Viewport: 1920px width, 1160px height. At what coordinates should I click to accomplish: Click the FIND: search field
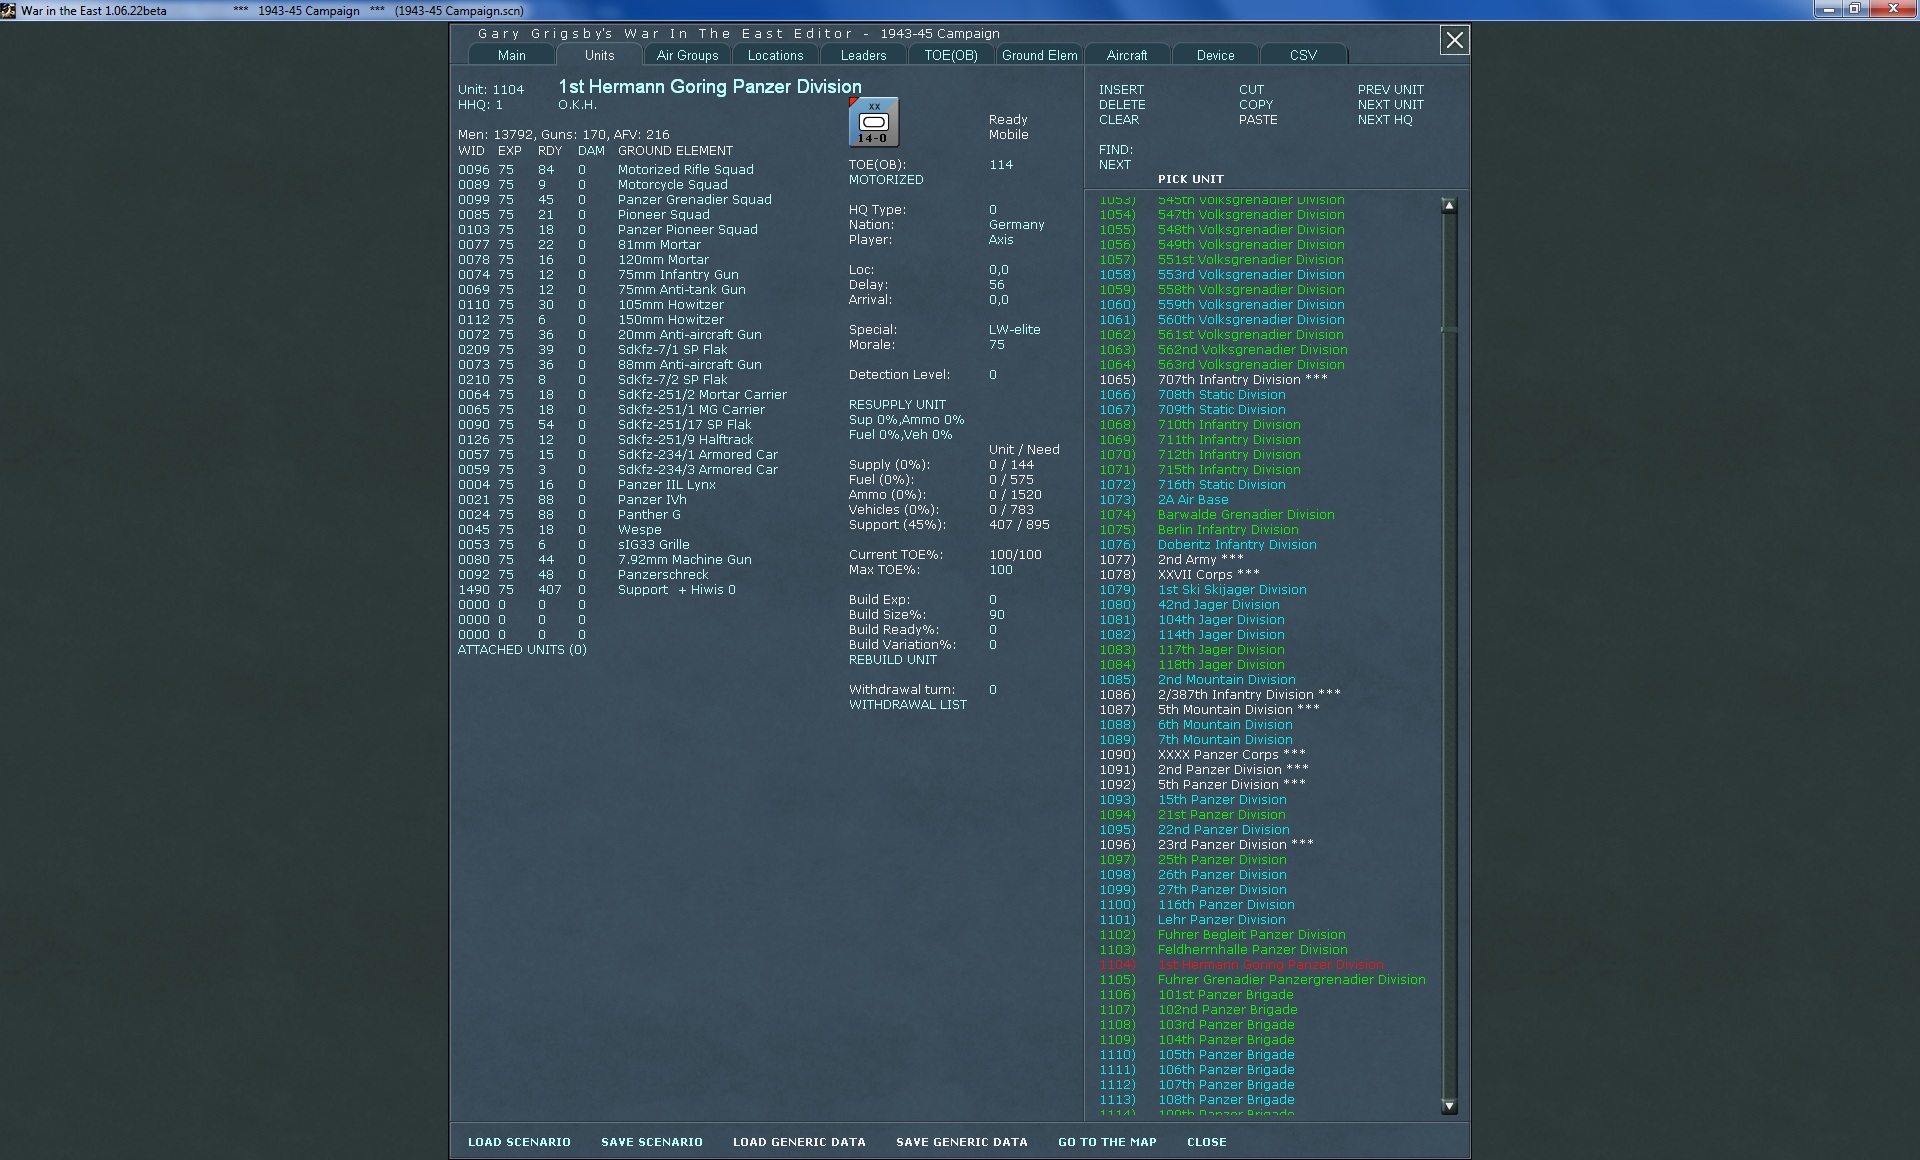(x=1115, y=150)
